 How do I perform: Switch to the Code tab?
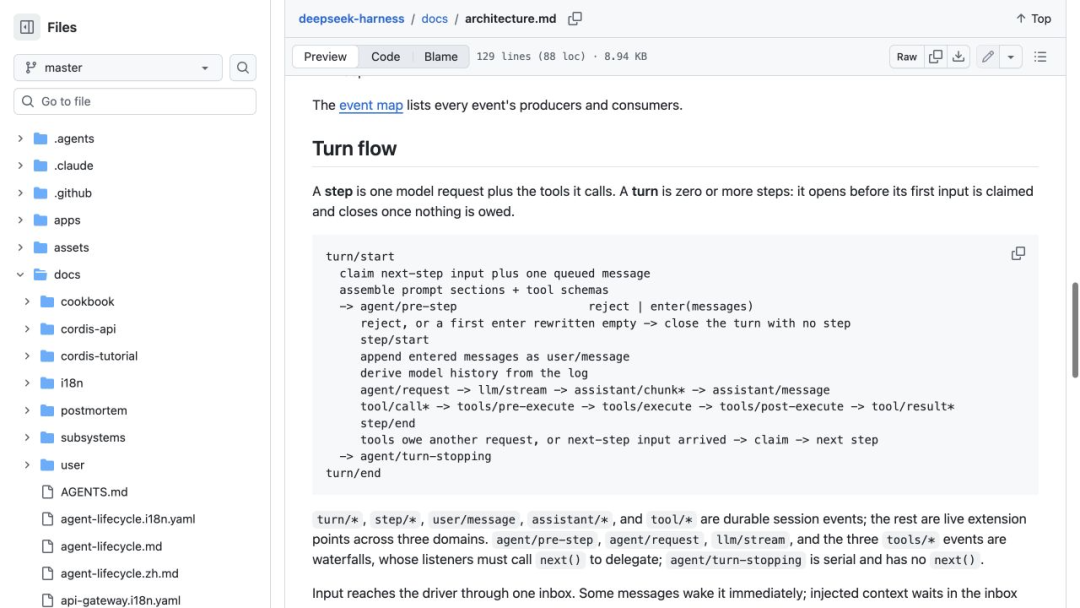[386, 56]
